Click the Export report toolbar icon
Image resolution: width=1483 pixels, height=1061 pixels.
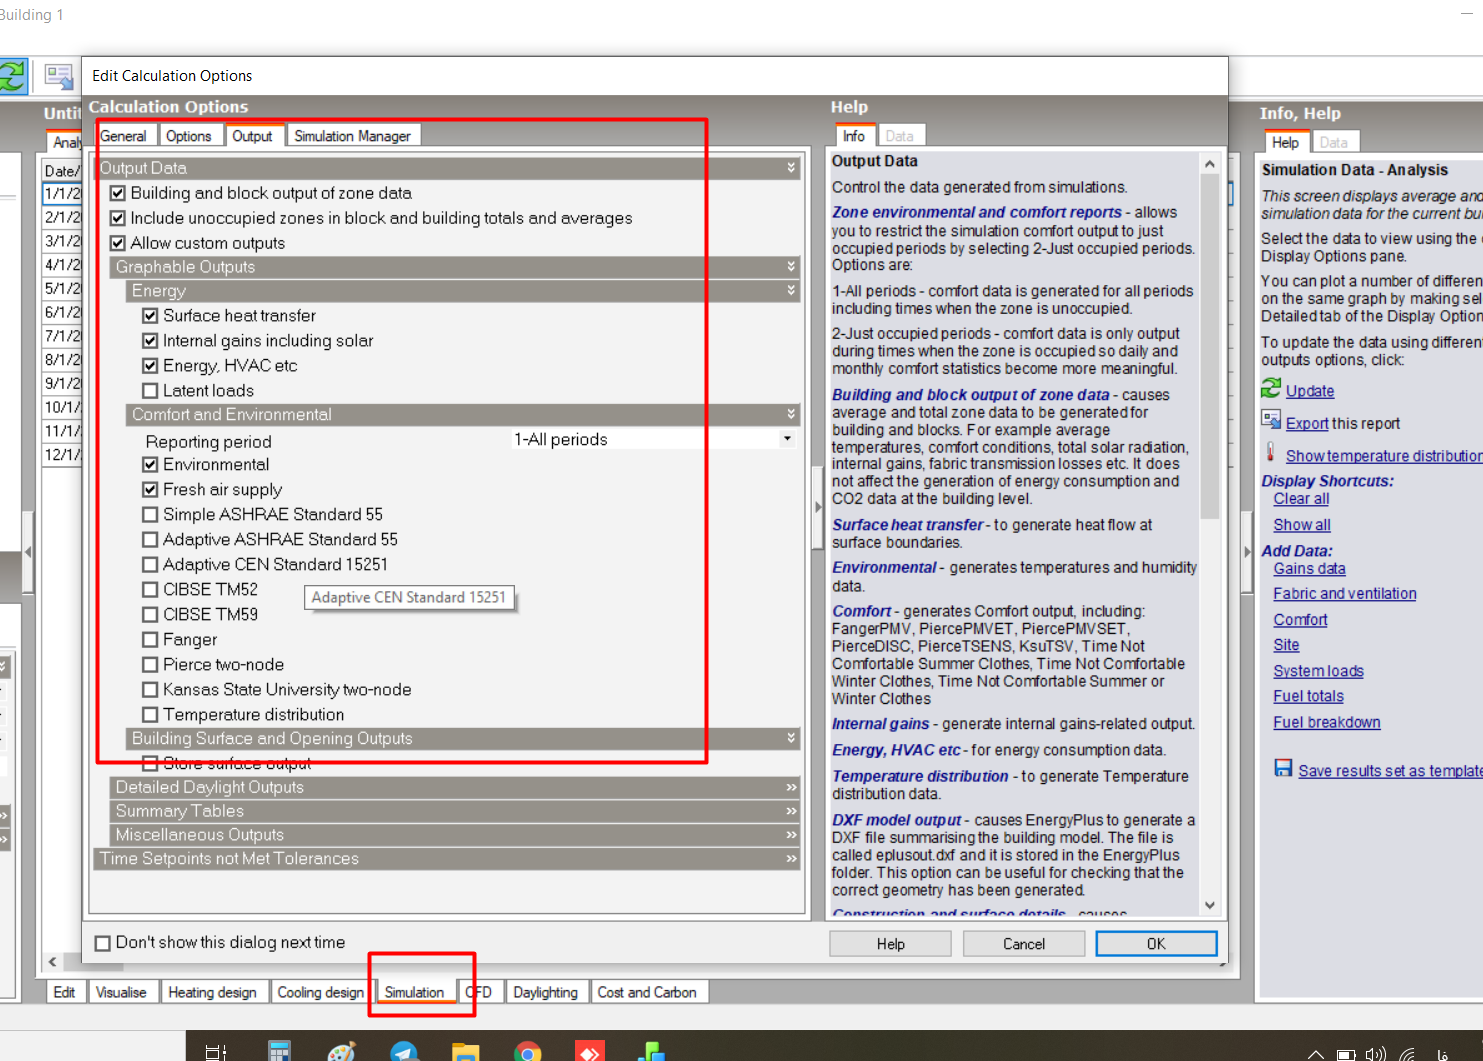(59, 76)
